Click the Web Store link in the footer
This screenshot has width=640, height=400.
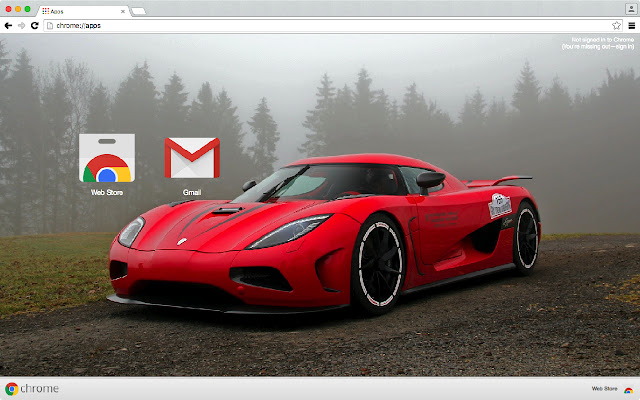click(604, 389)
